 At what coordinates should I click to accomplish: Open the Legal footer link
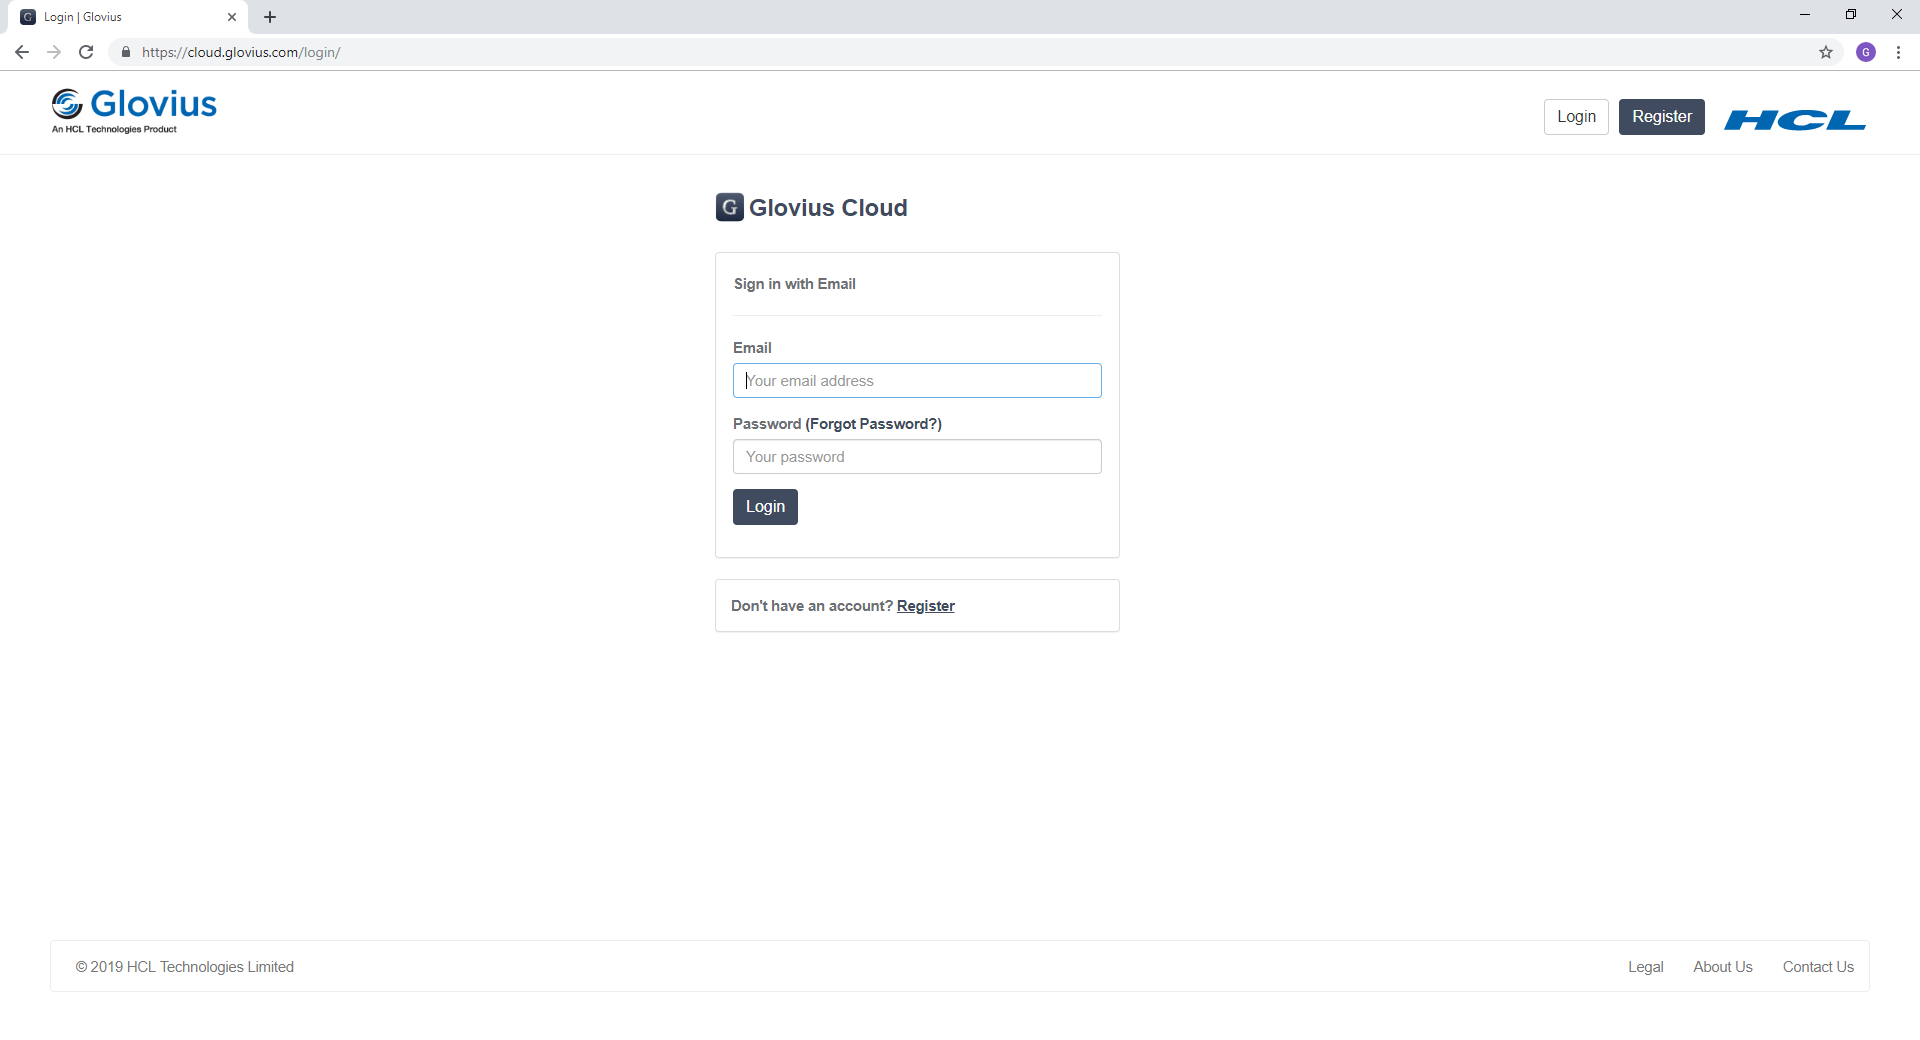pyautogui.click(x=1645, y=967)
